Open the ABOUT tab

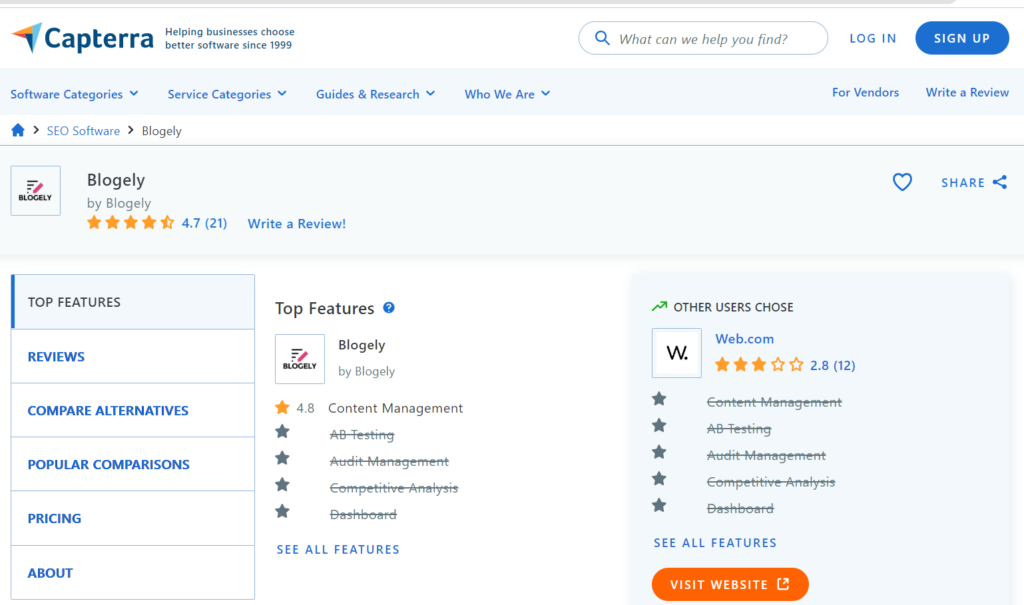pos(133,573)
